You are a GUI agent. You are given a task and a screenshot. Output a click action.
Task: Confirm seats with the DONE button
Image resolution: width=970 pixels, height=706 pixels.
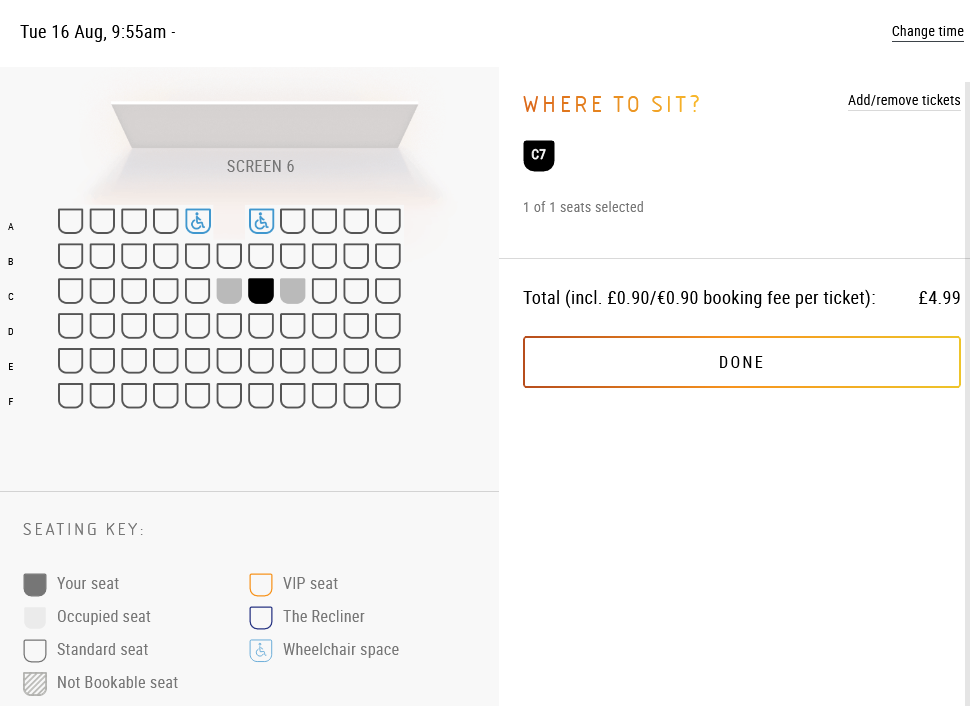742,362
